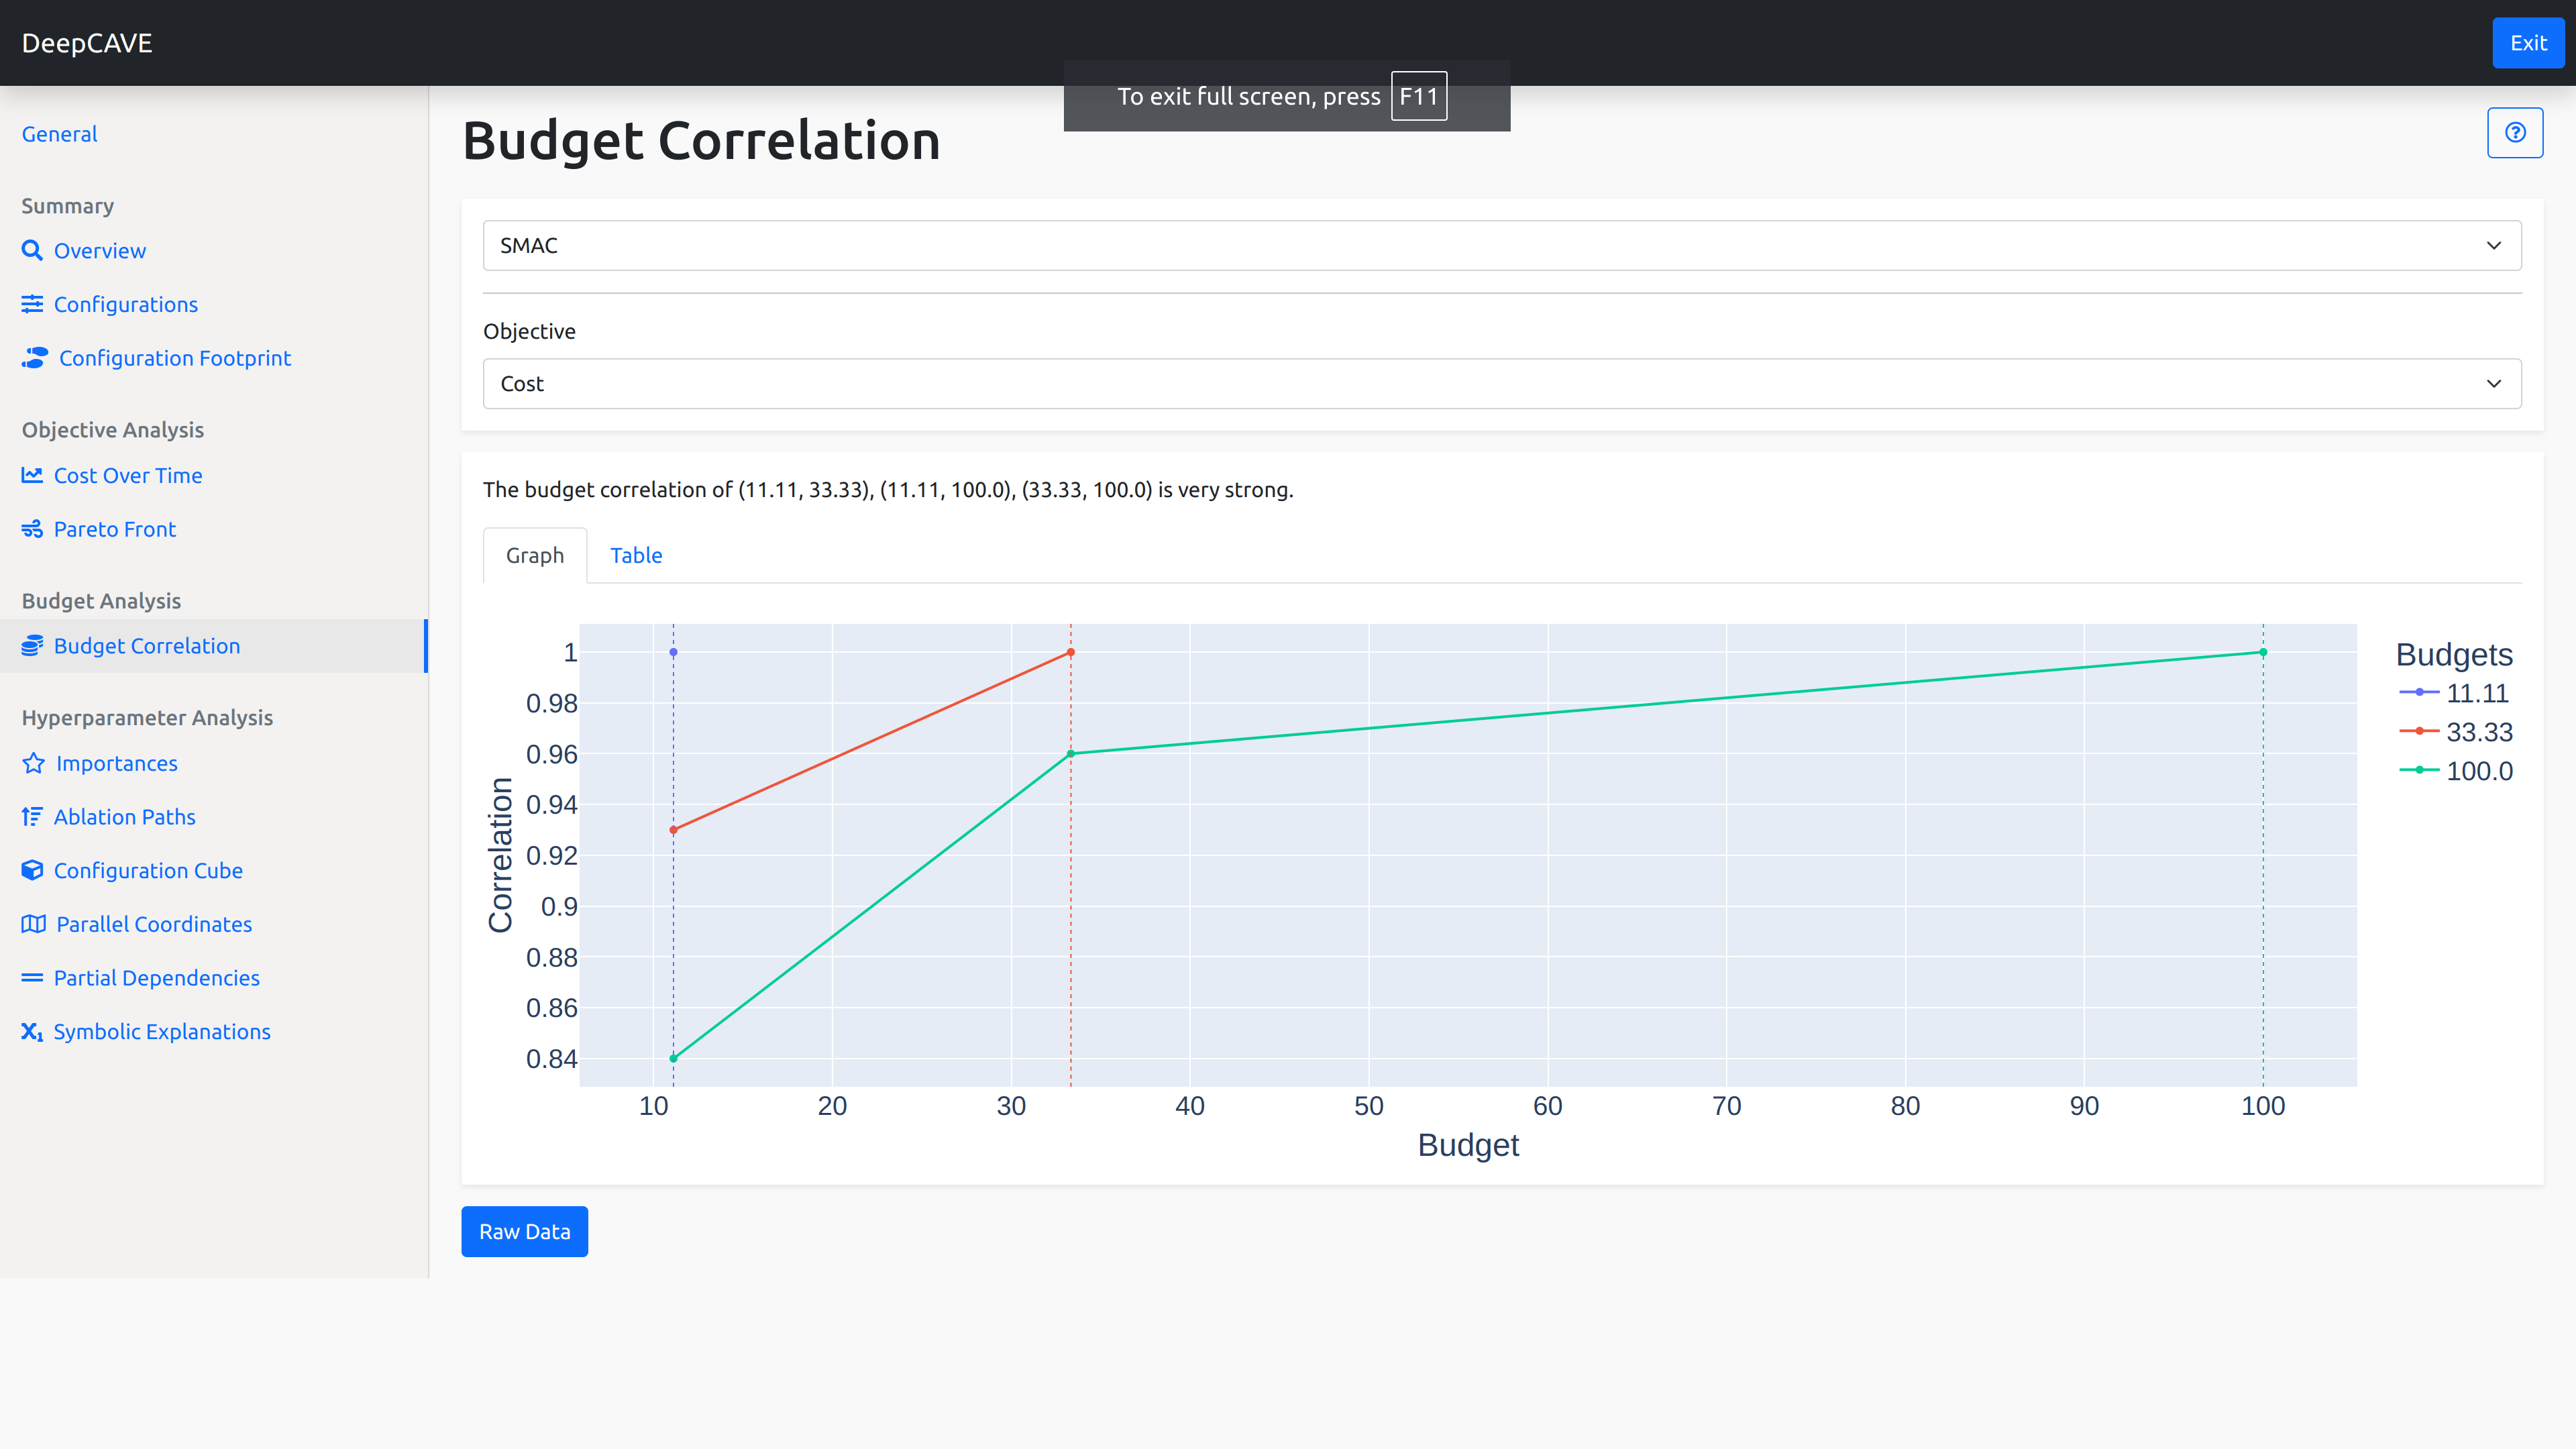Open the Parallel Coordinates page
Viewport: 2576px width, 1449px height.
[x=154, y=924]
